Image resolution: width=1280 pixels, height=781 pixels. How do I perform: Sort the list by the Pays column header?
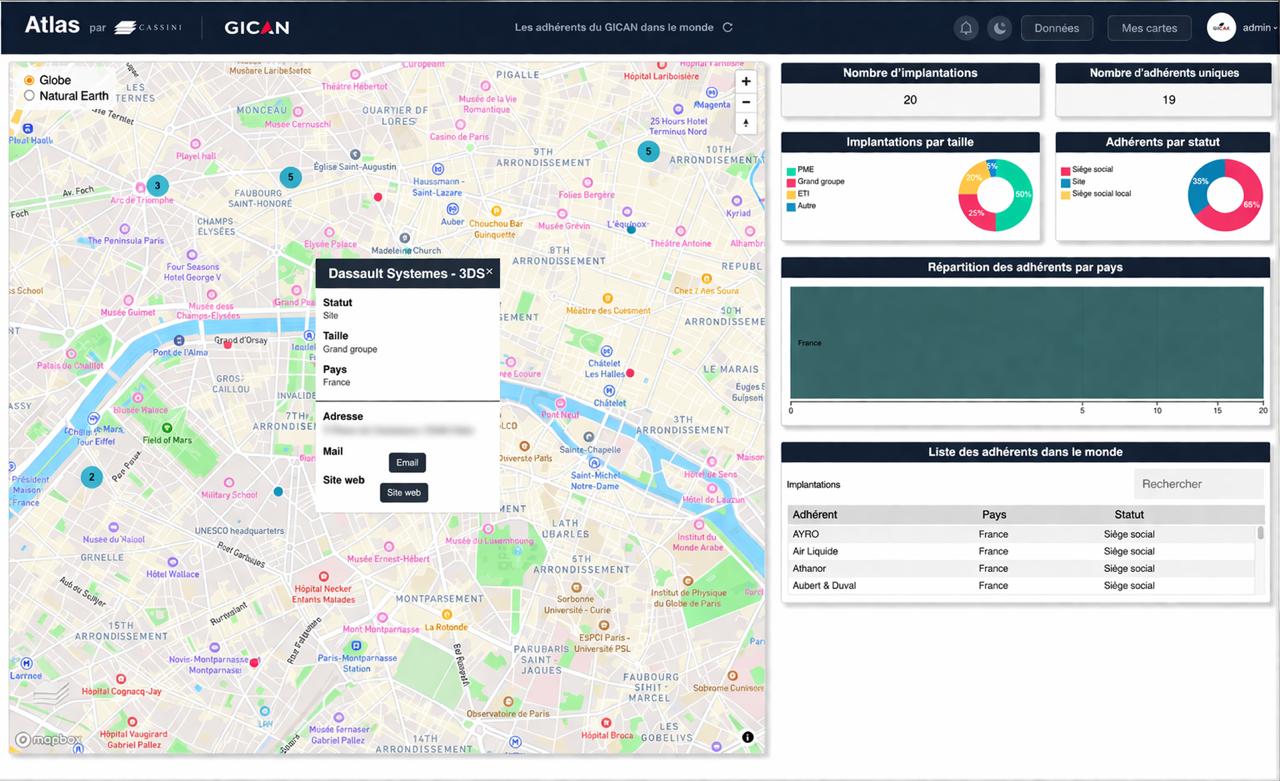[x=994, y=515]
